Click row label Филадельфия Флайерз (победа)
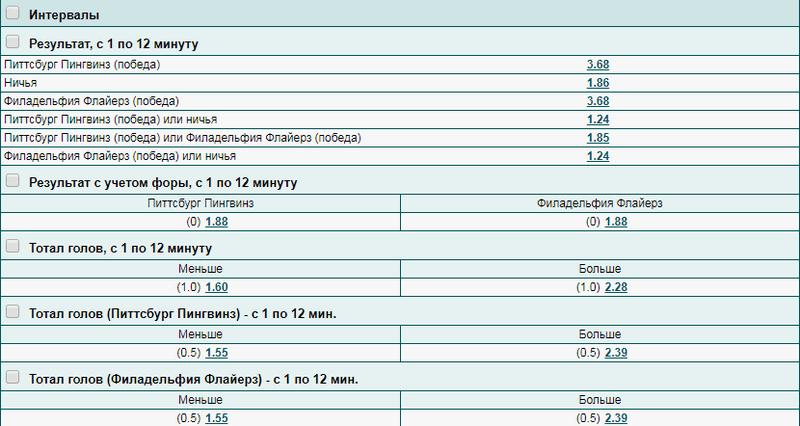This screenshot has height=426, width=800. (91, 101)
